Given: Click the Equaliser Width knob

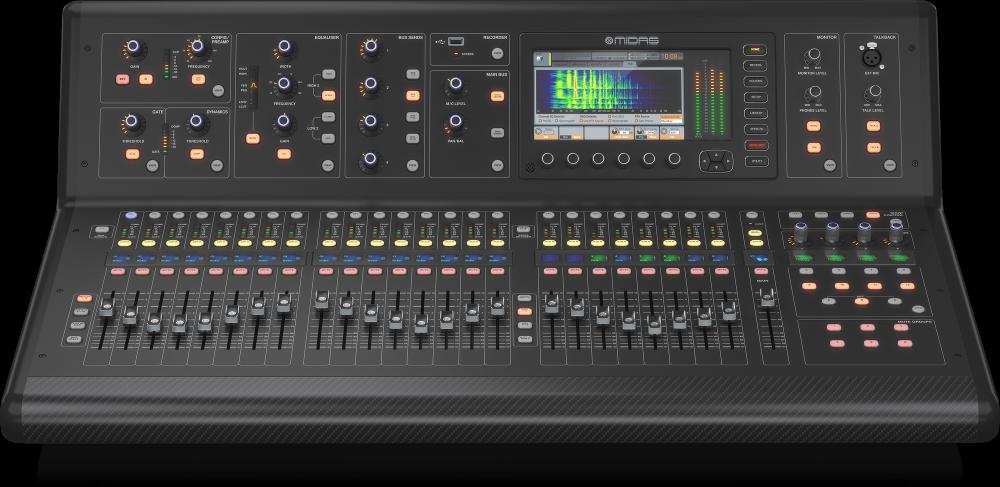Looking at the screenshot, I should pos(285,47).
